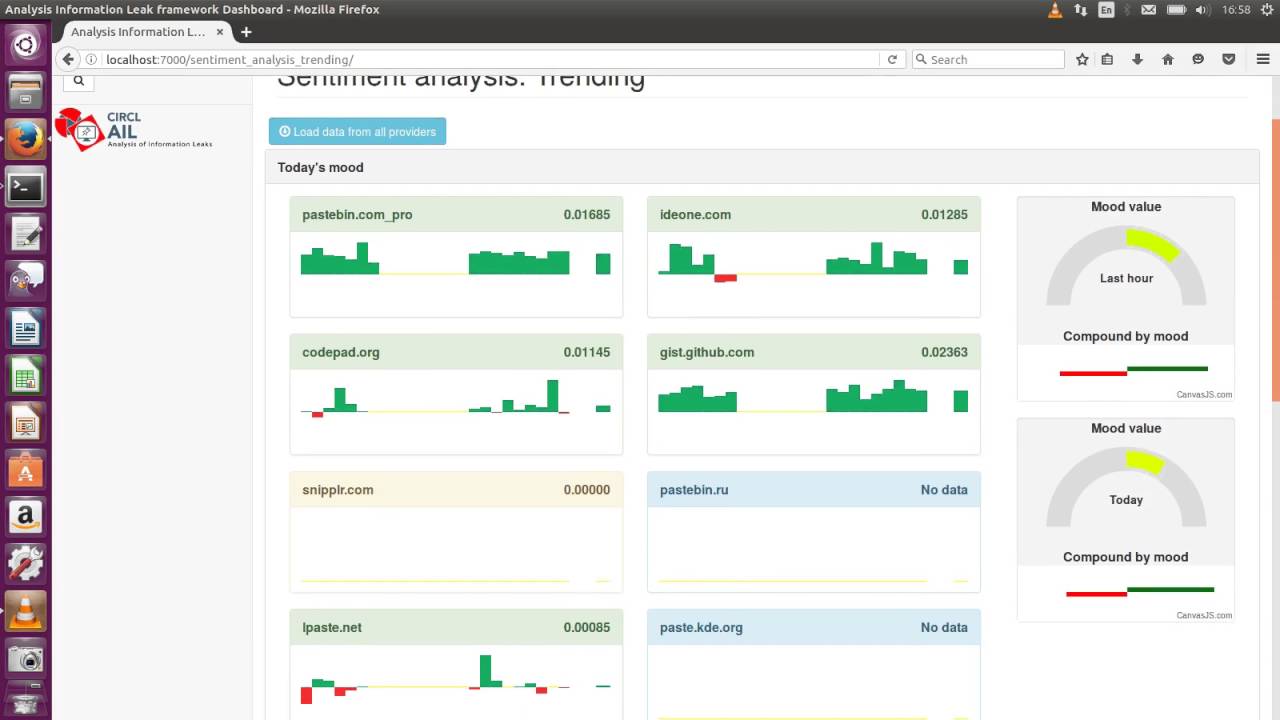Click the Firefox Search field

988,59
